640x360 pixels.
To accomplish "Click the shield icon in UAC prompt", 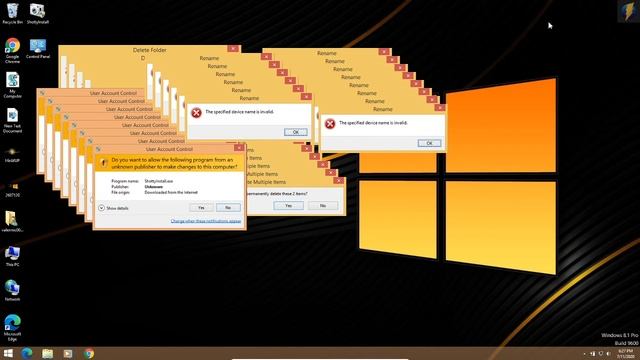I will (x=104, y=163).
